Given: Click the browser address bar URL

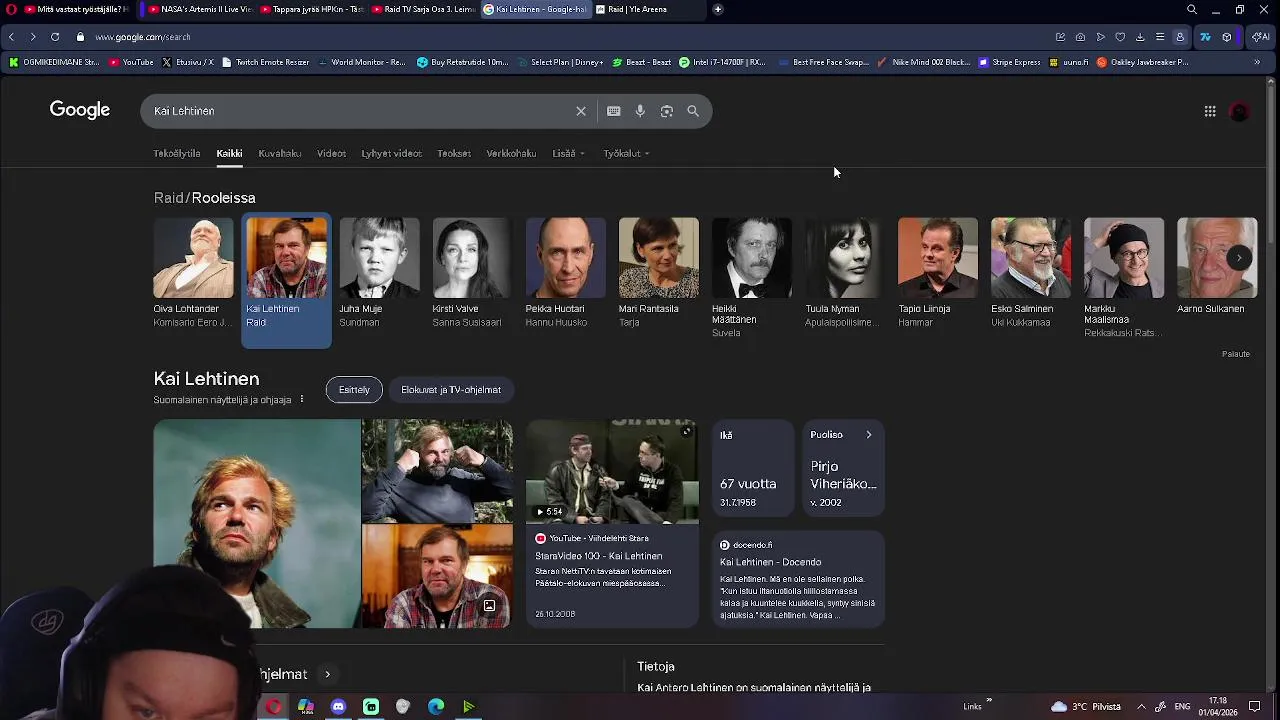Looking at the screenshot, I should click(143, 37).
